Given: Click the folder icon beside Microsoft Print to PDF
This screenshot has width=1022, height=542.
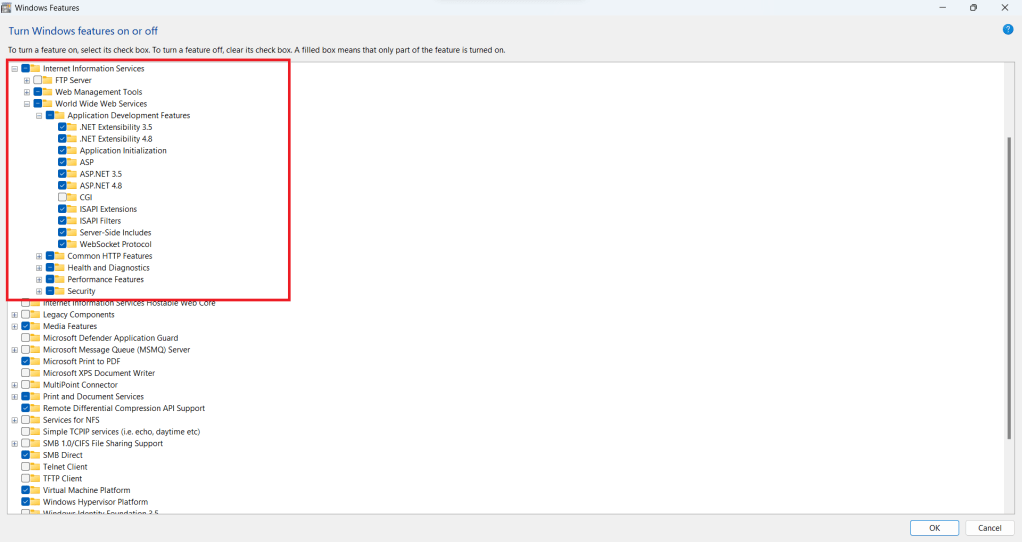Looking at the screenshot, I should (x=36, y=362).
